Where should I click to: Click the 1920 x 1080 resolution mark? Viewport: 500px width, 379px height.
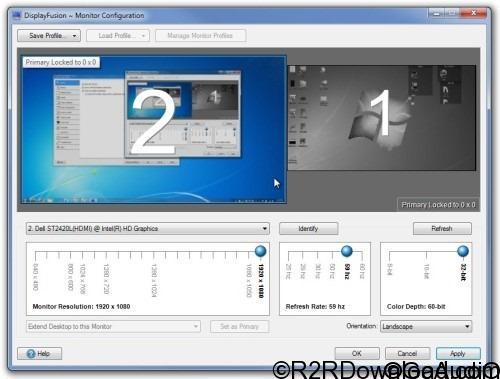tap(261, 281)
